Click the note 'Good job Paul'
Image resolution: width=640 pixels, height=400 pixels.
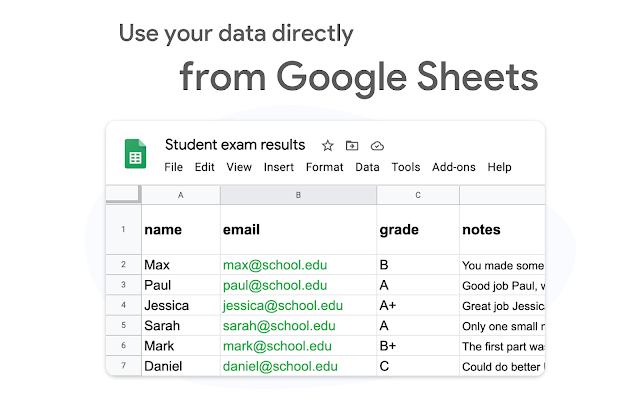point(502,285)
